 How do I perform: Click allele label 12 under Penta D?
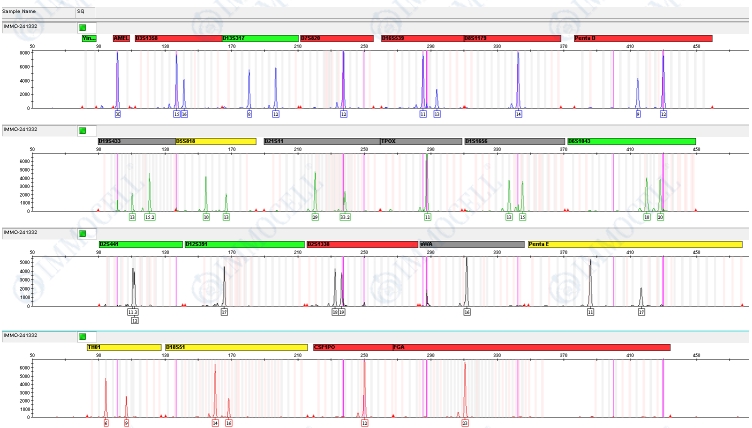663,114
